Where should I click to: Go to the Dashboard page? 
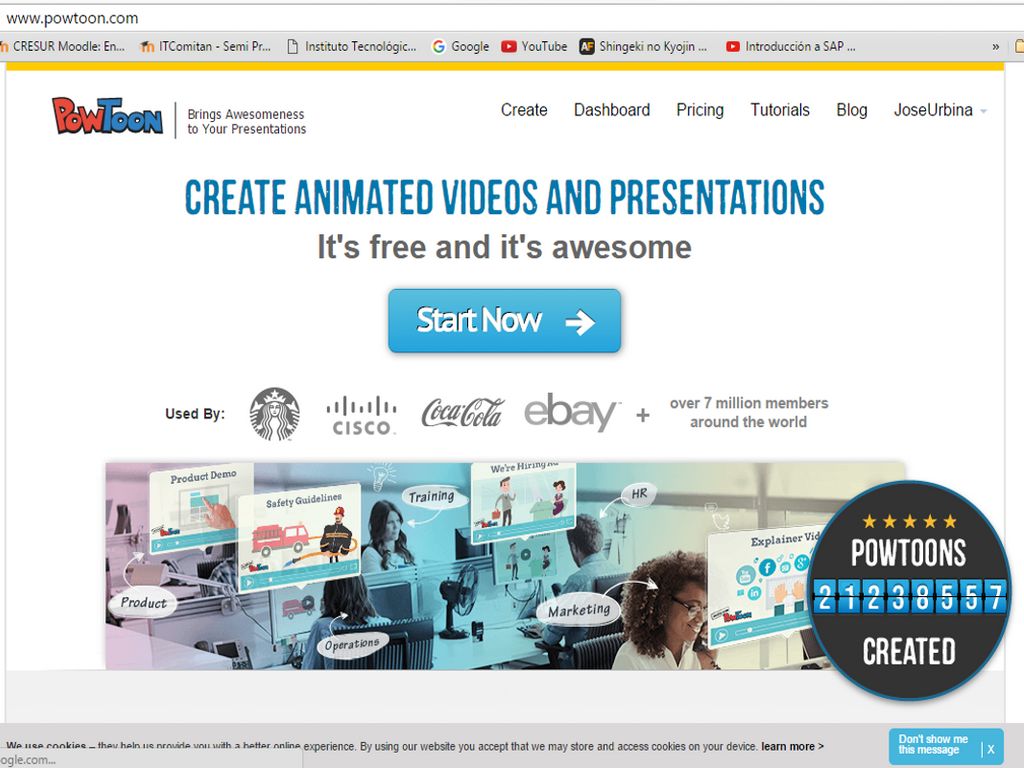click(x=612, y=110)
